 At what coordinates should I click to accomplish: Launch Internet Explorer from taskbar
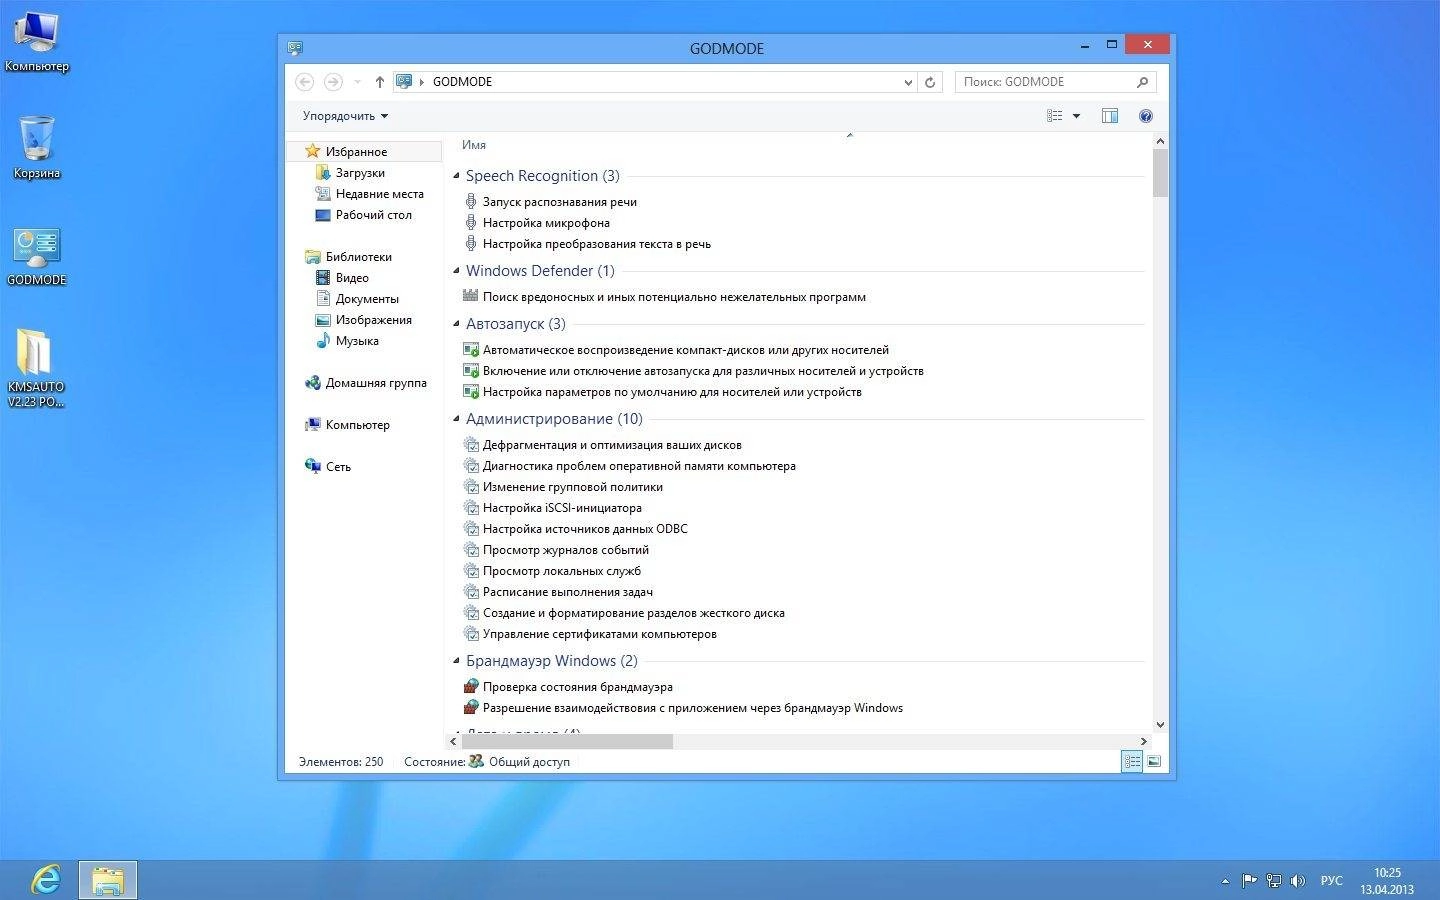pos(45,880)
